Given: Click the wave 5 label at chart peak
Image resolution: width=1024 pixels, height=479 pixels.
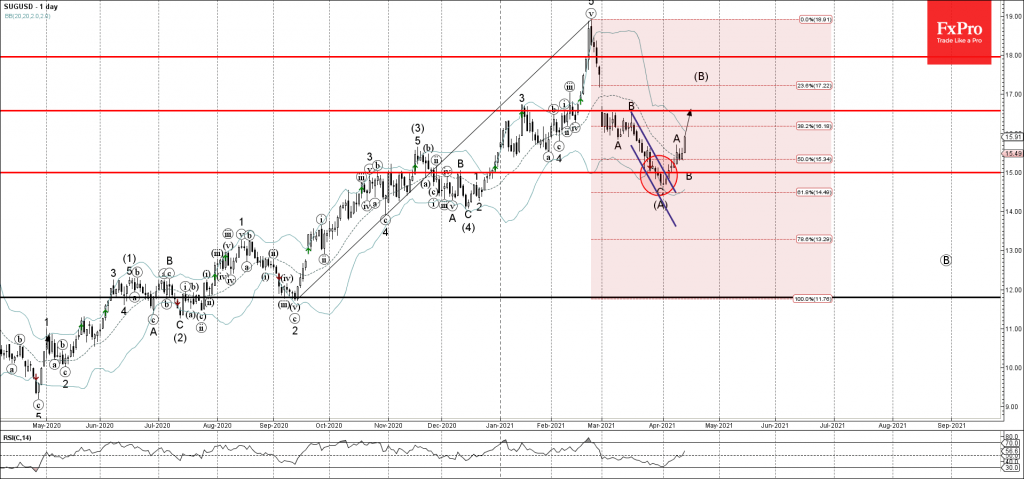Looking at the screenshot, I should [591, 3].
